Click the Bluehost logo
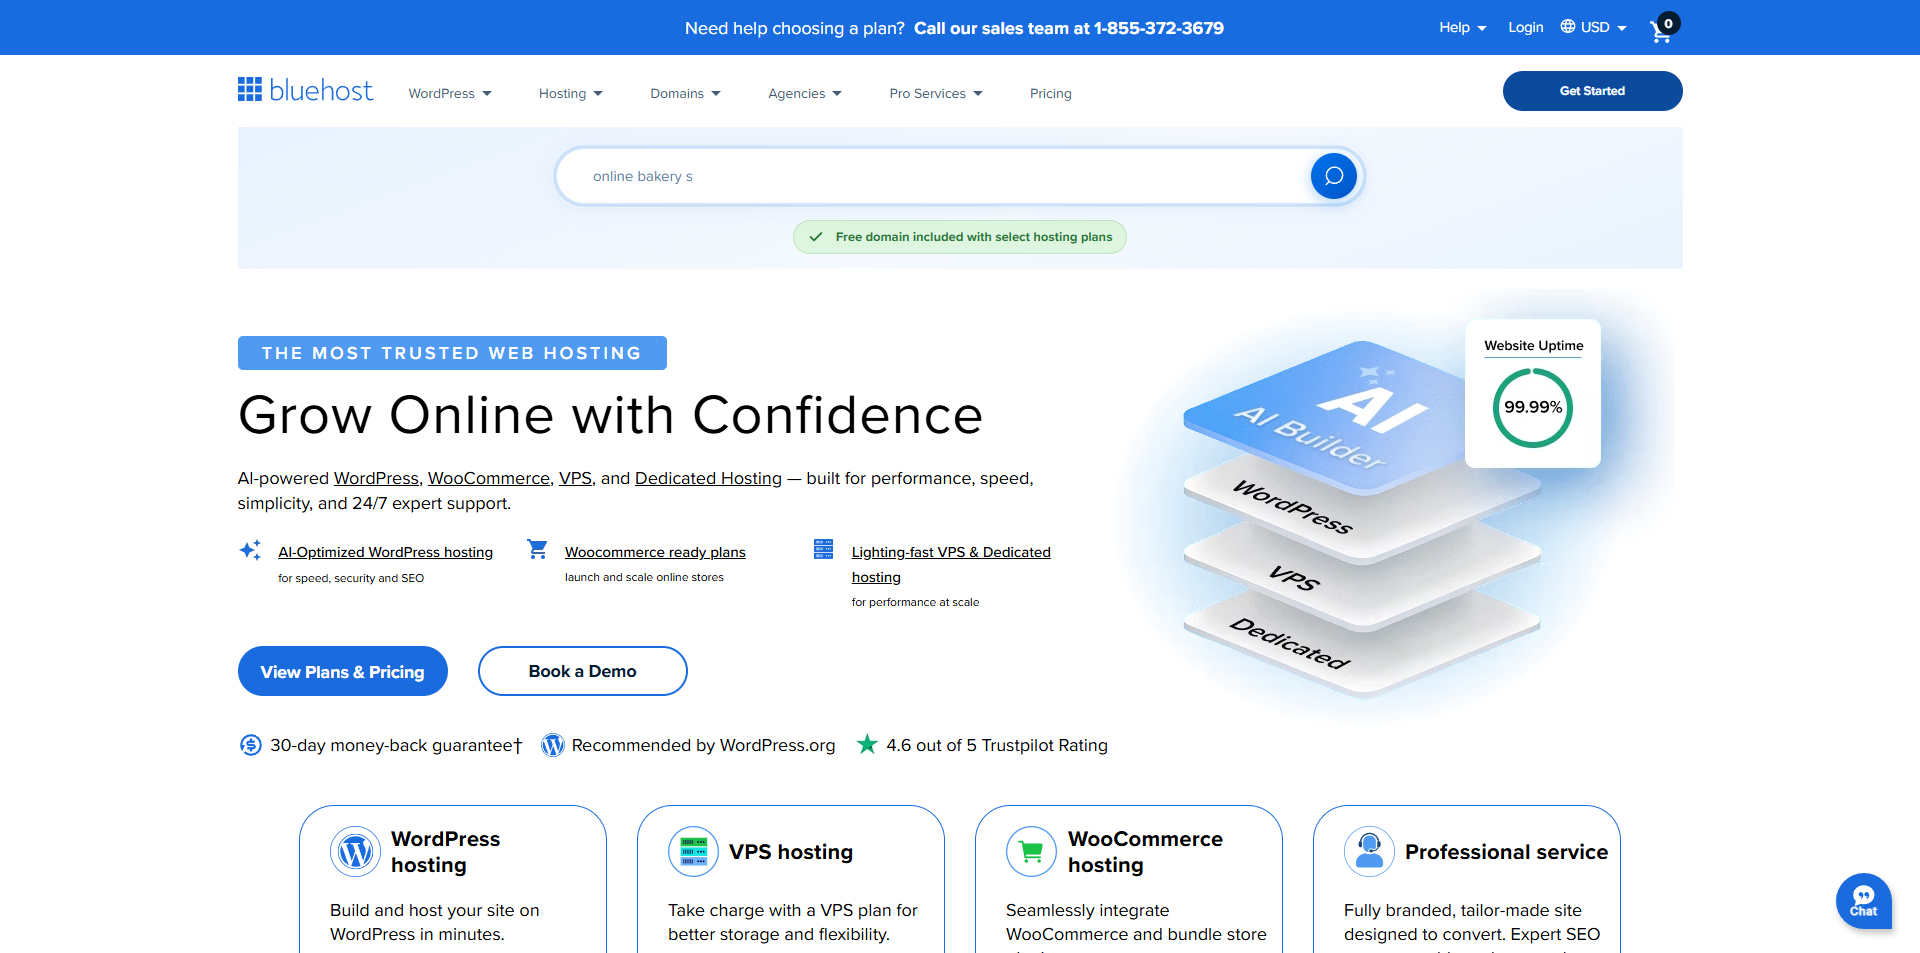 (304, 90)
